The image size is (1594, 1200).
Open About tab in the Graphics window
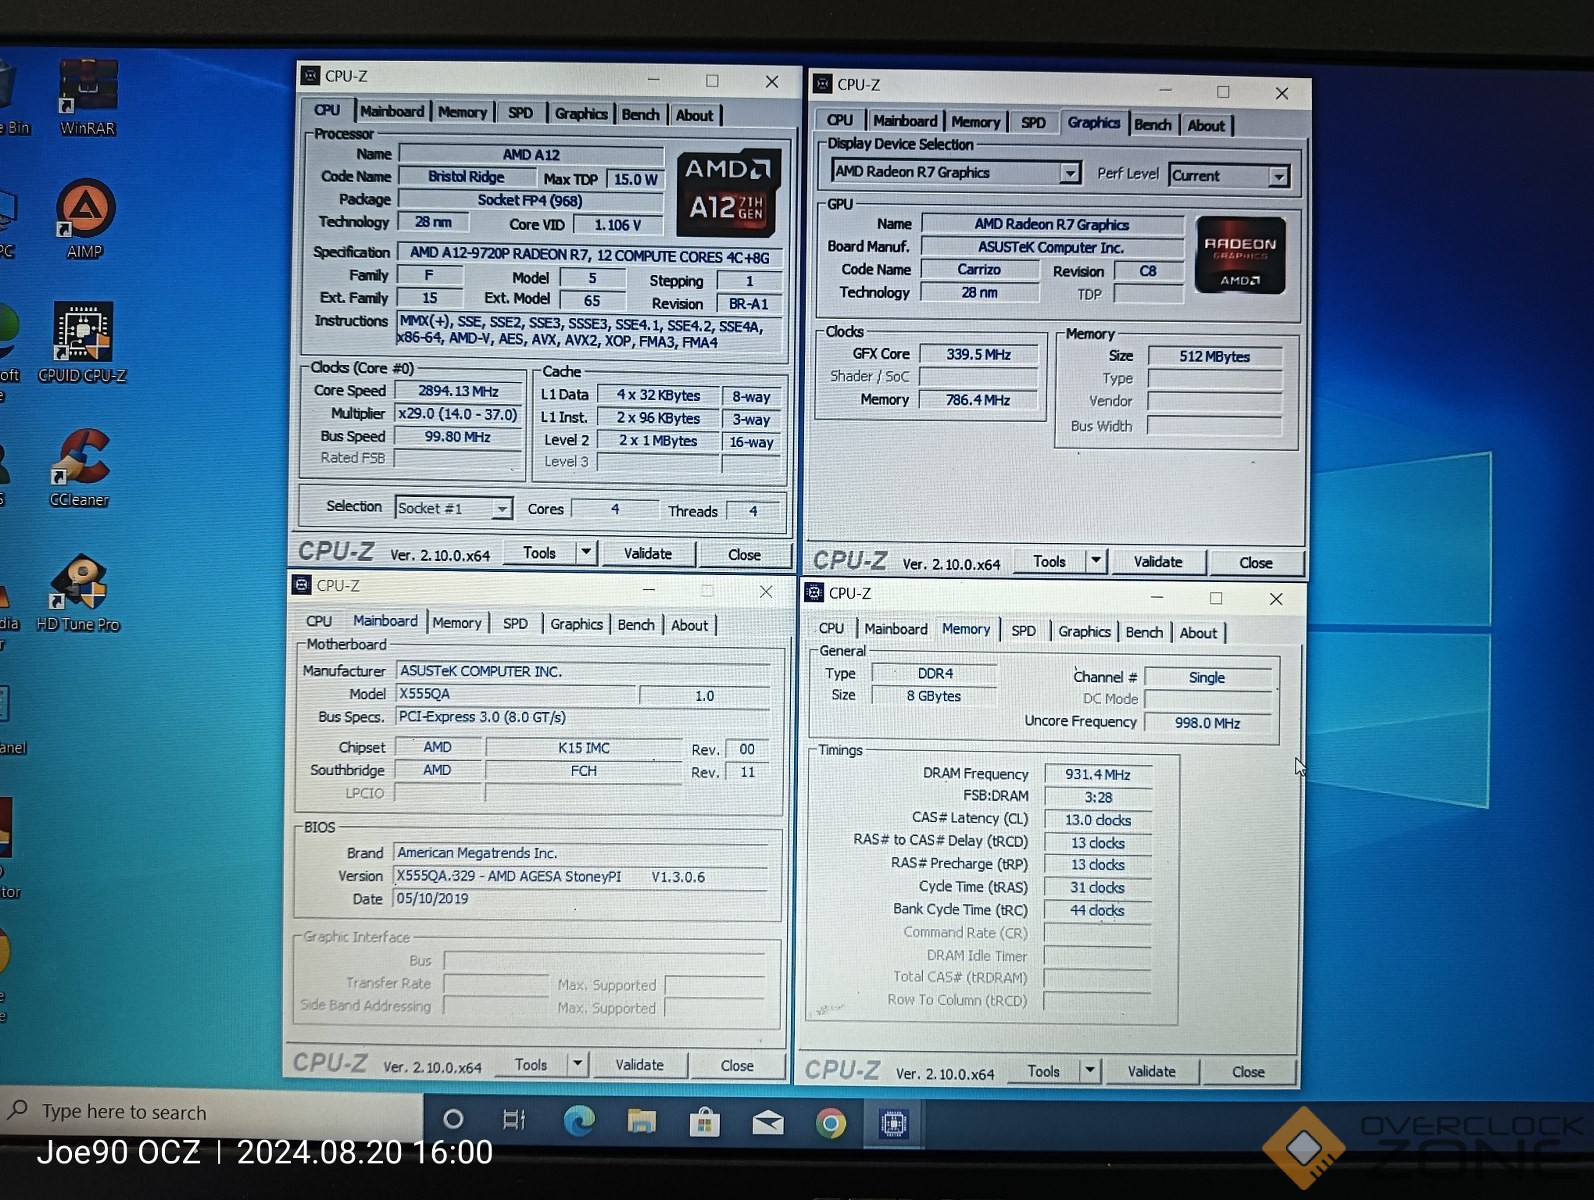(1205, 126)
